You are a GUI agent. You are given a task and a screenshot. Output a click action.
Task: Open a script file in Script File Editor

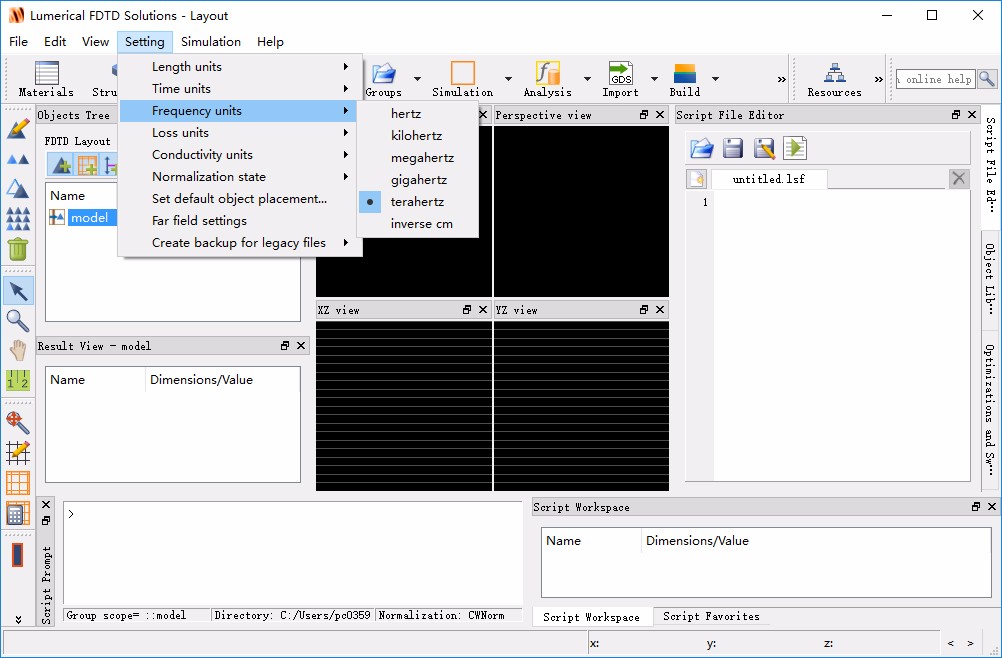[x=702, y=149]
